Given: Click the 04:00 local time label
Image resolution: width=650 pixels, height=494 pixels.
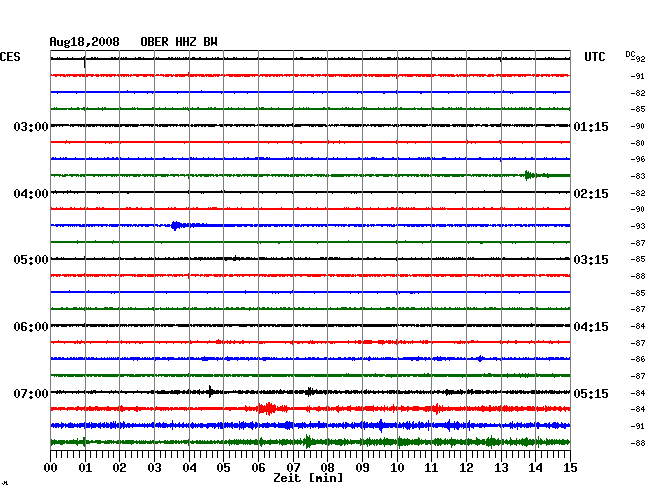Looking at the screenshot, I should click(31, 194).
